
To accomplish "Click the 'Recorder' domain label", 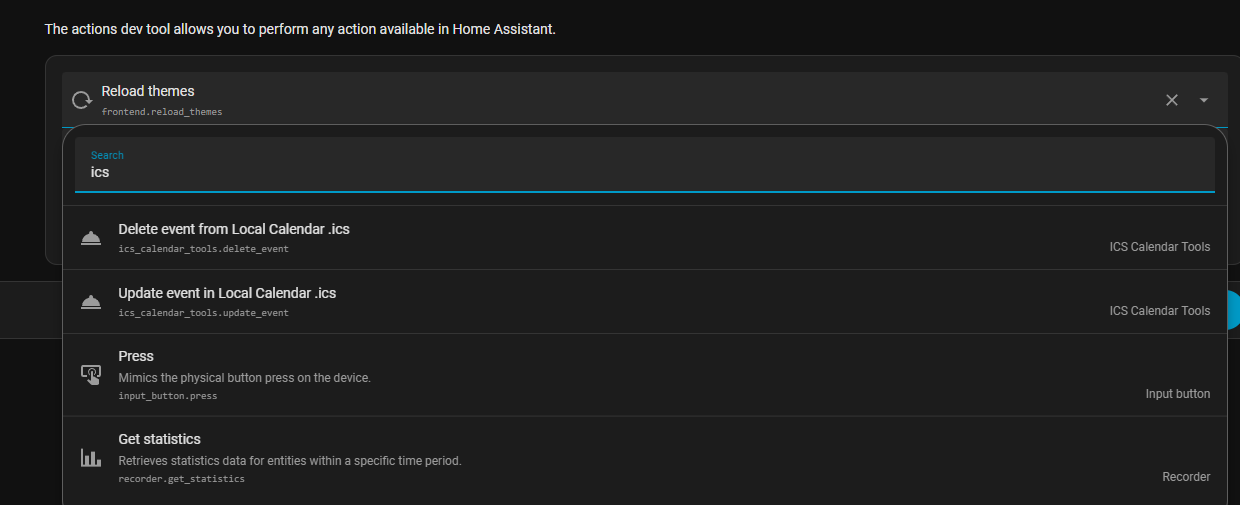I will coord(1186,477).
